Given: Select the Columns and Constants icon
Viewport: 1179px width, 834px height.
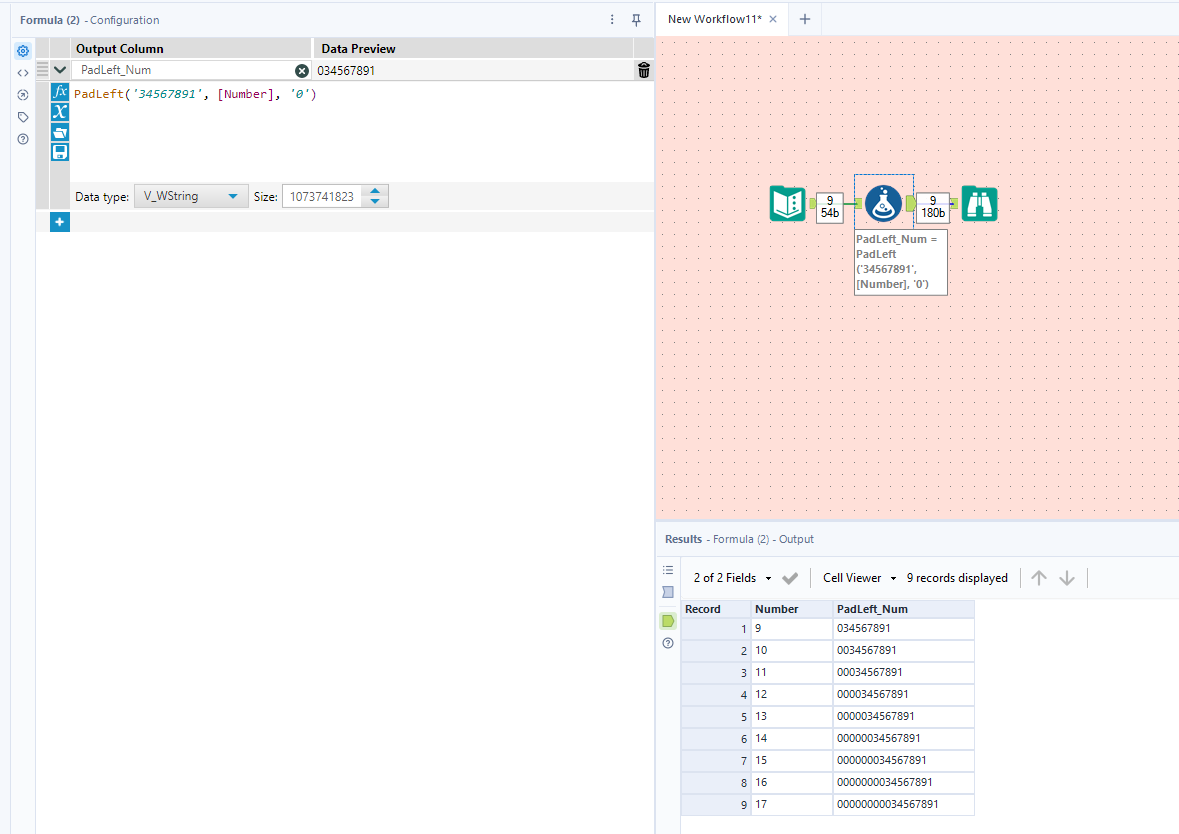Looking at the screenshot, I should pos(59,112).
